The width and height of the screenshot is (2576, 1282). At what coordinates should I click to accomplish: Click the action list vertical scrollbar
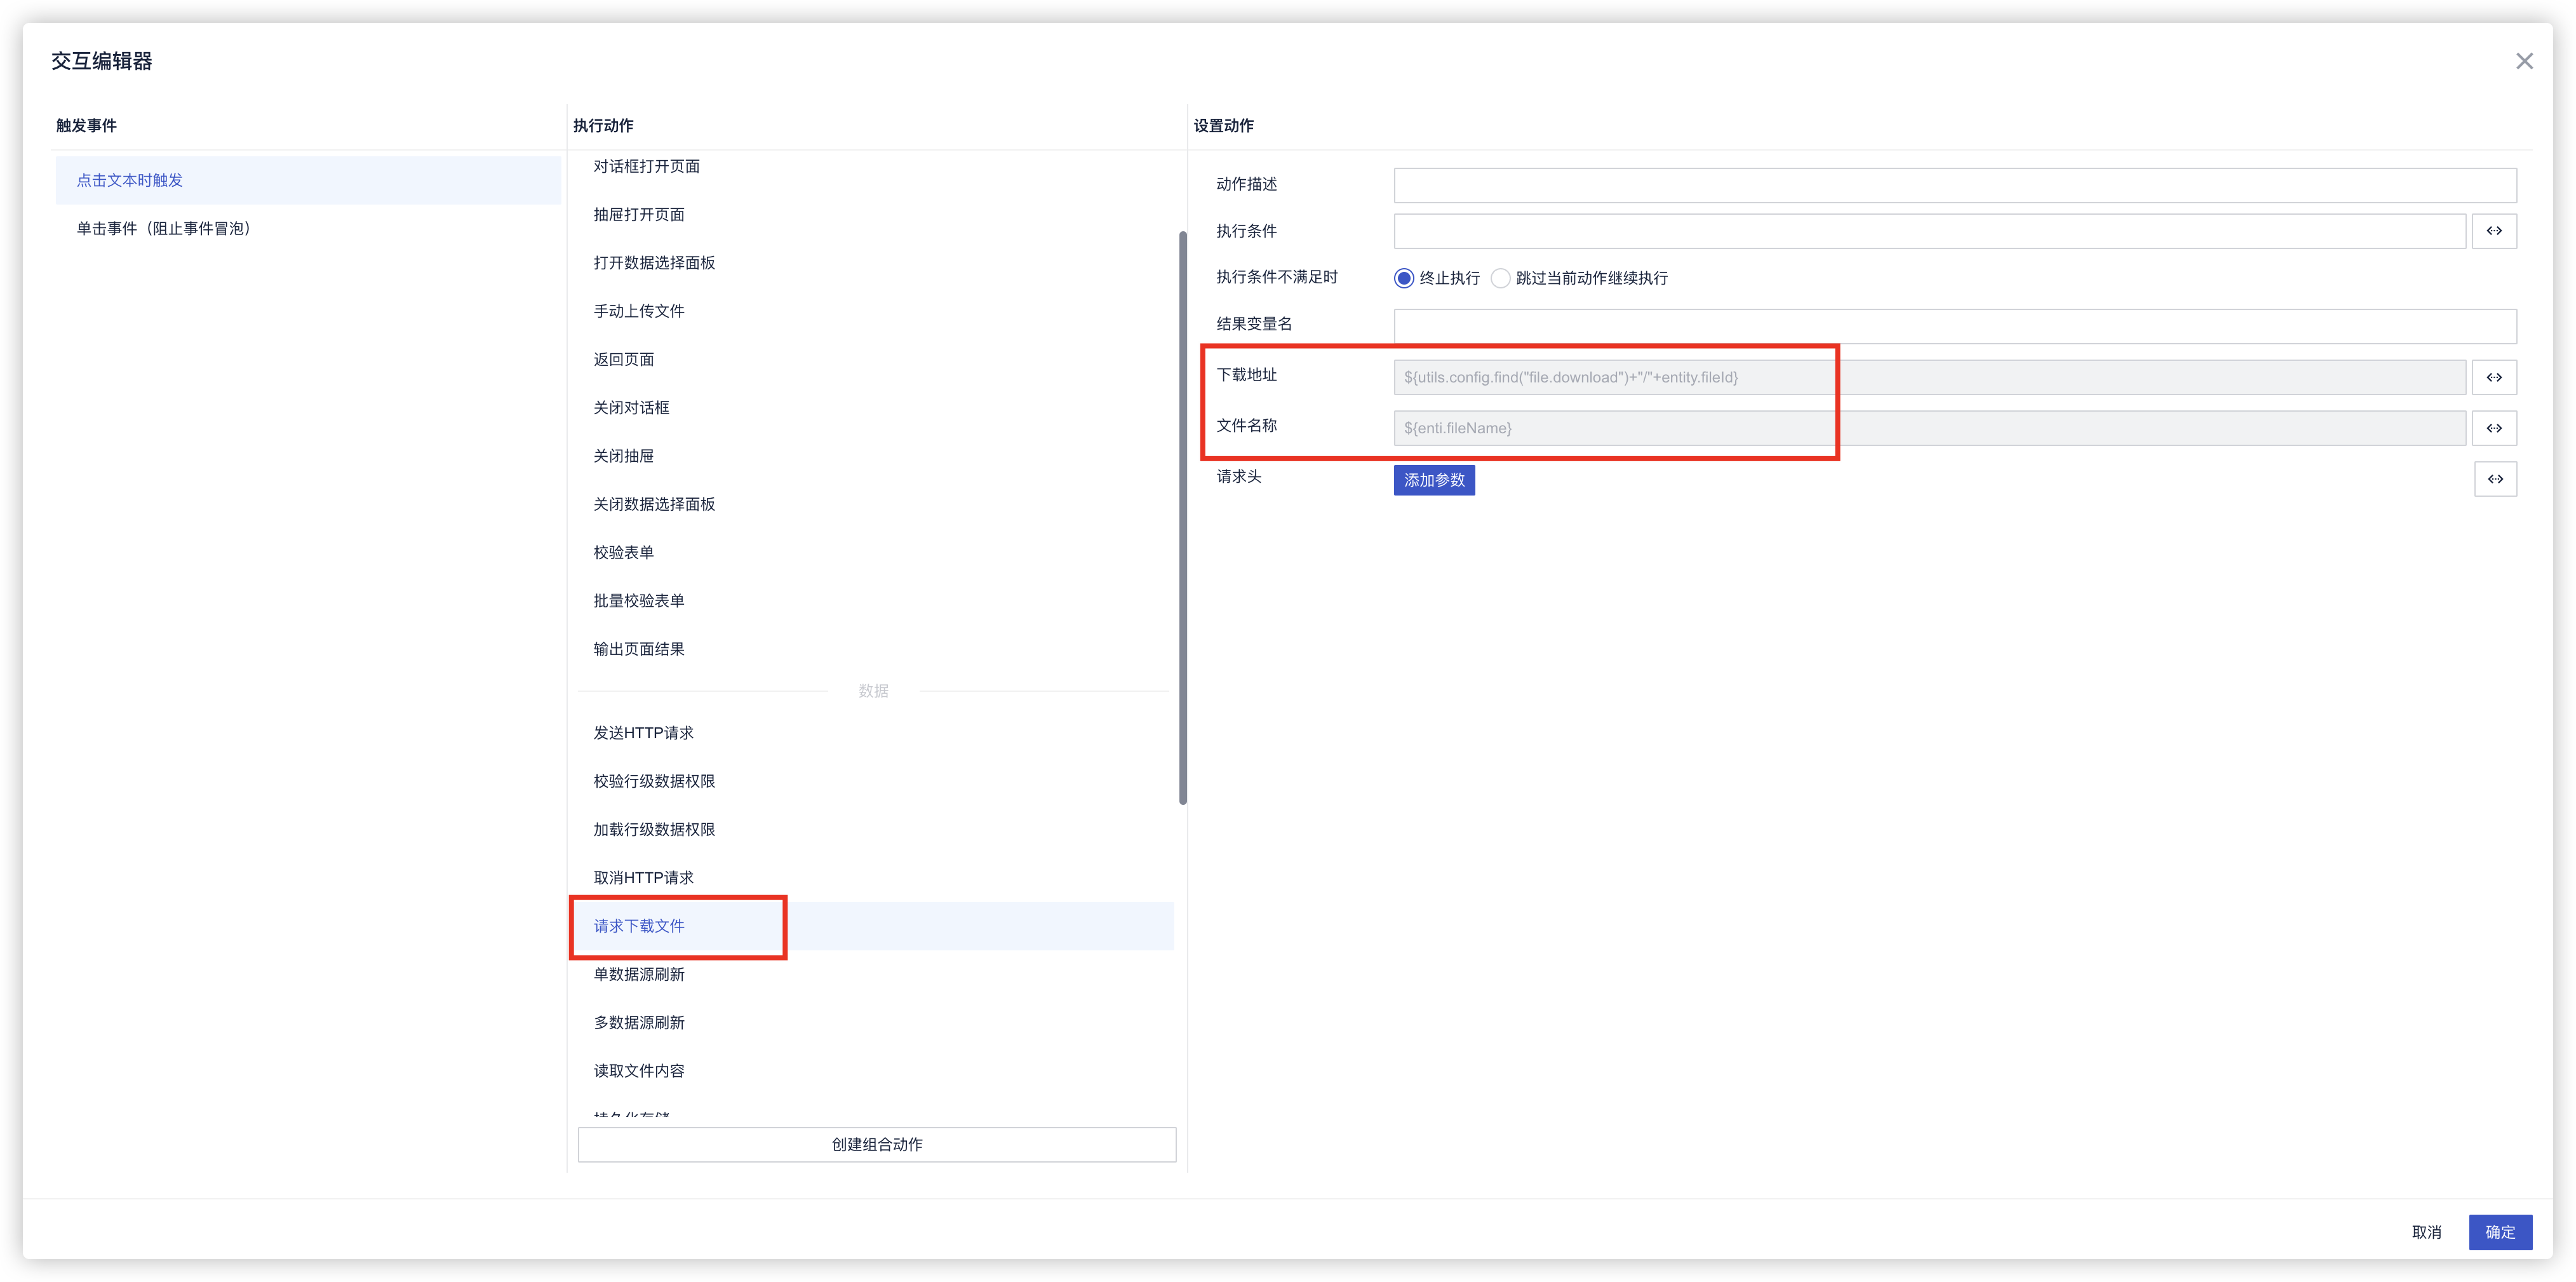point(1182,518)
